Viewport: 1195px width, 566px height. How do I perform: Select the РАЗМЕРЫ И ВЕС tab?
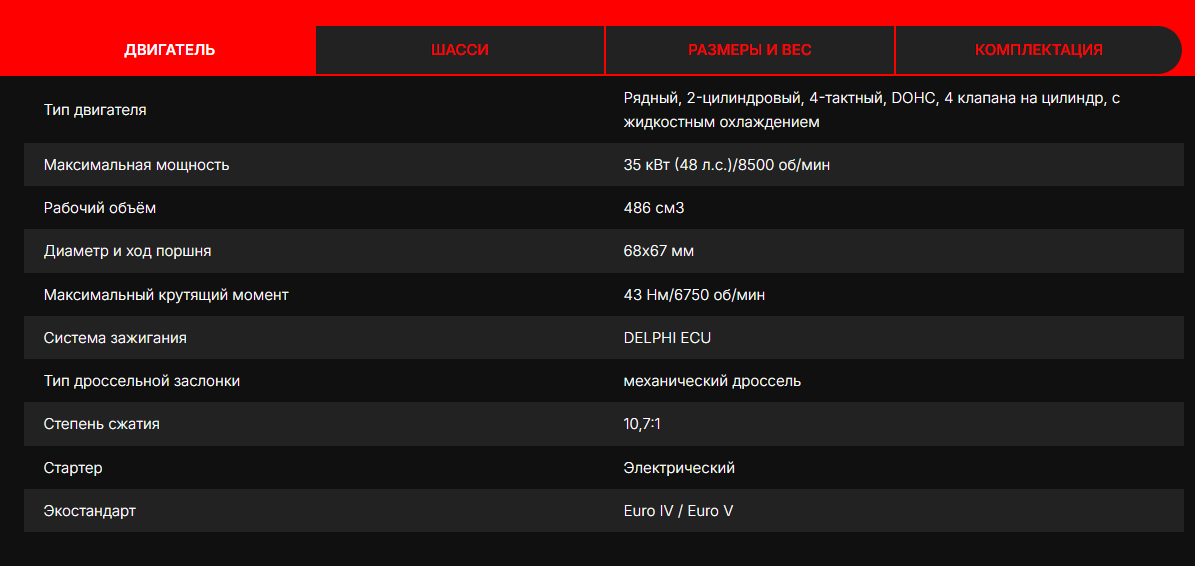(750, 50)
